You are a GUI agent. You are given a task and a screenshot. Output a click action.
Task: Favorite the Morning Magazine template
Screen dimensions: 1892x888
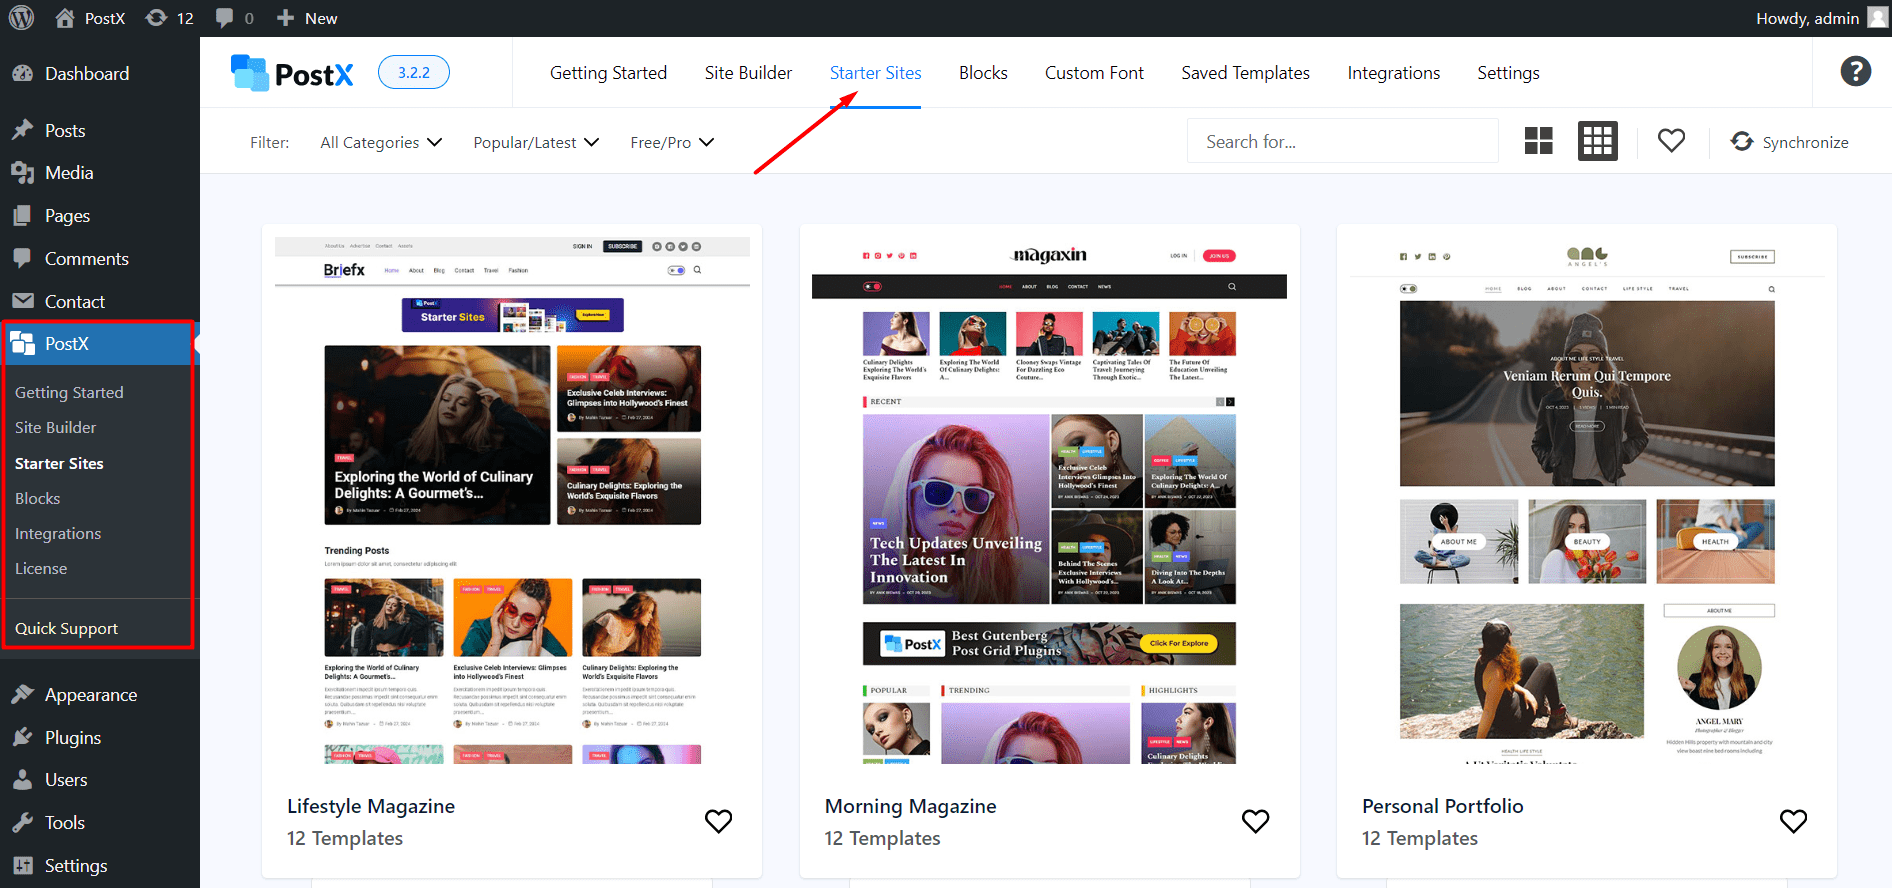point(1255,821)
